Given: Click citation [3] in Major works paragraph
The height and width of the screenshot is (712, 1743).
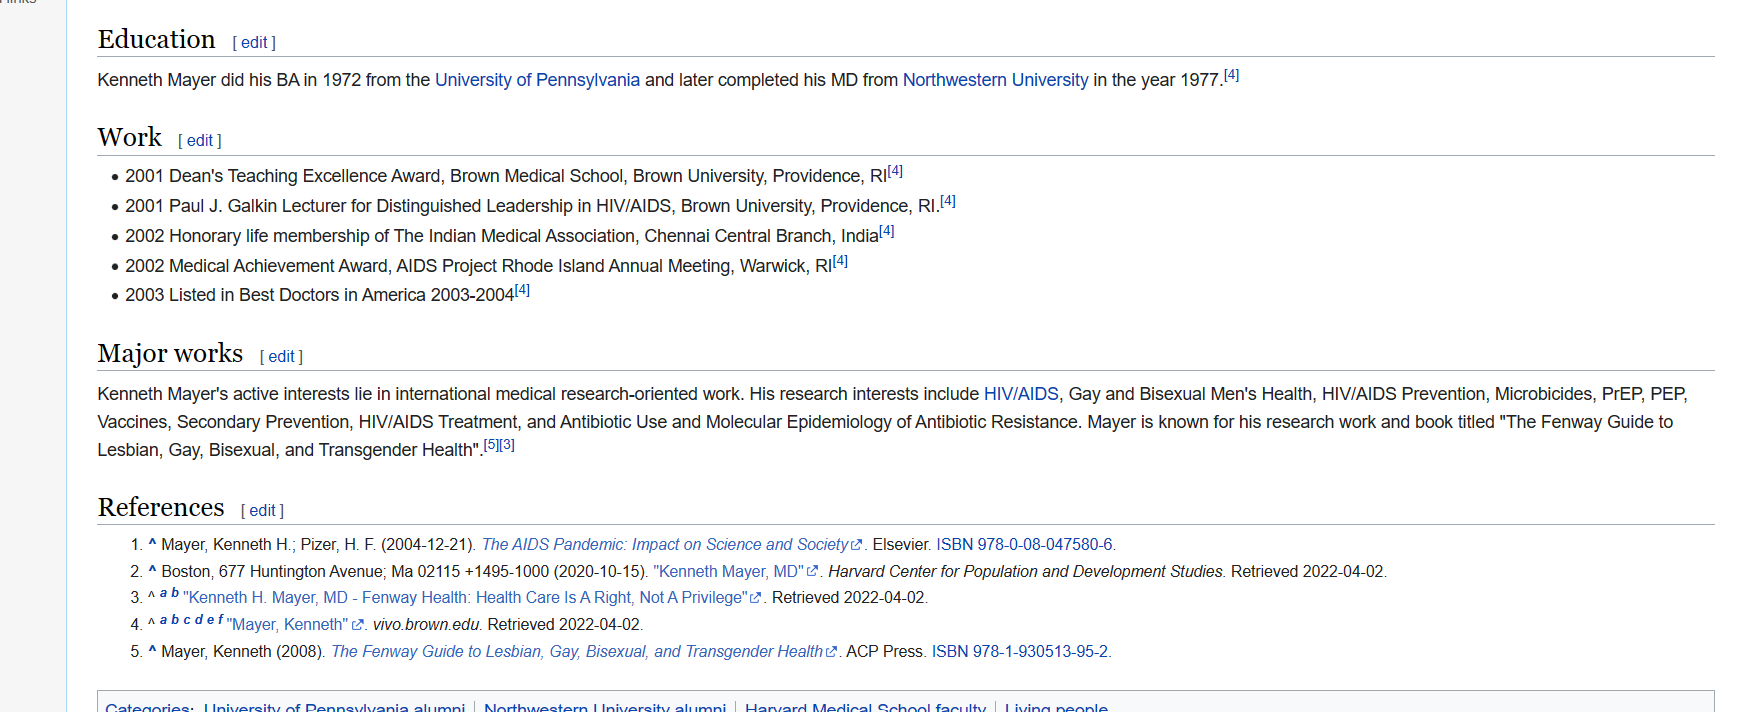Looking at the screenshot, I should point(507,445).
